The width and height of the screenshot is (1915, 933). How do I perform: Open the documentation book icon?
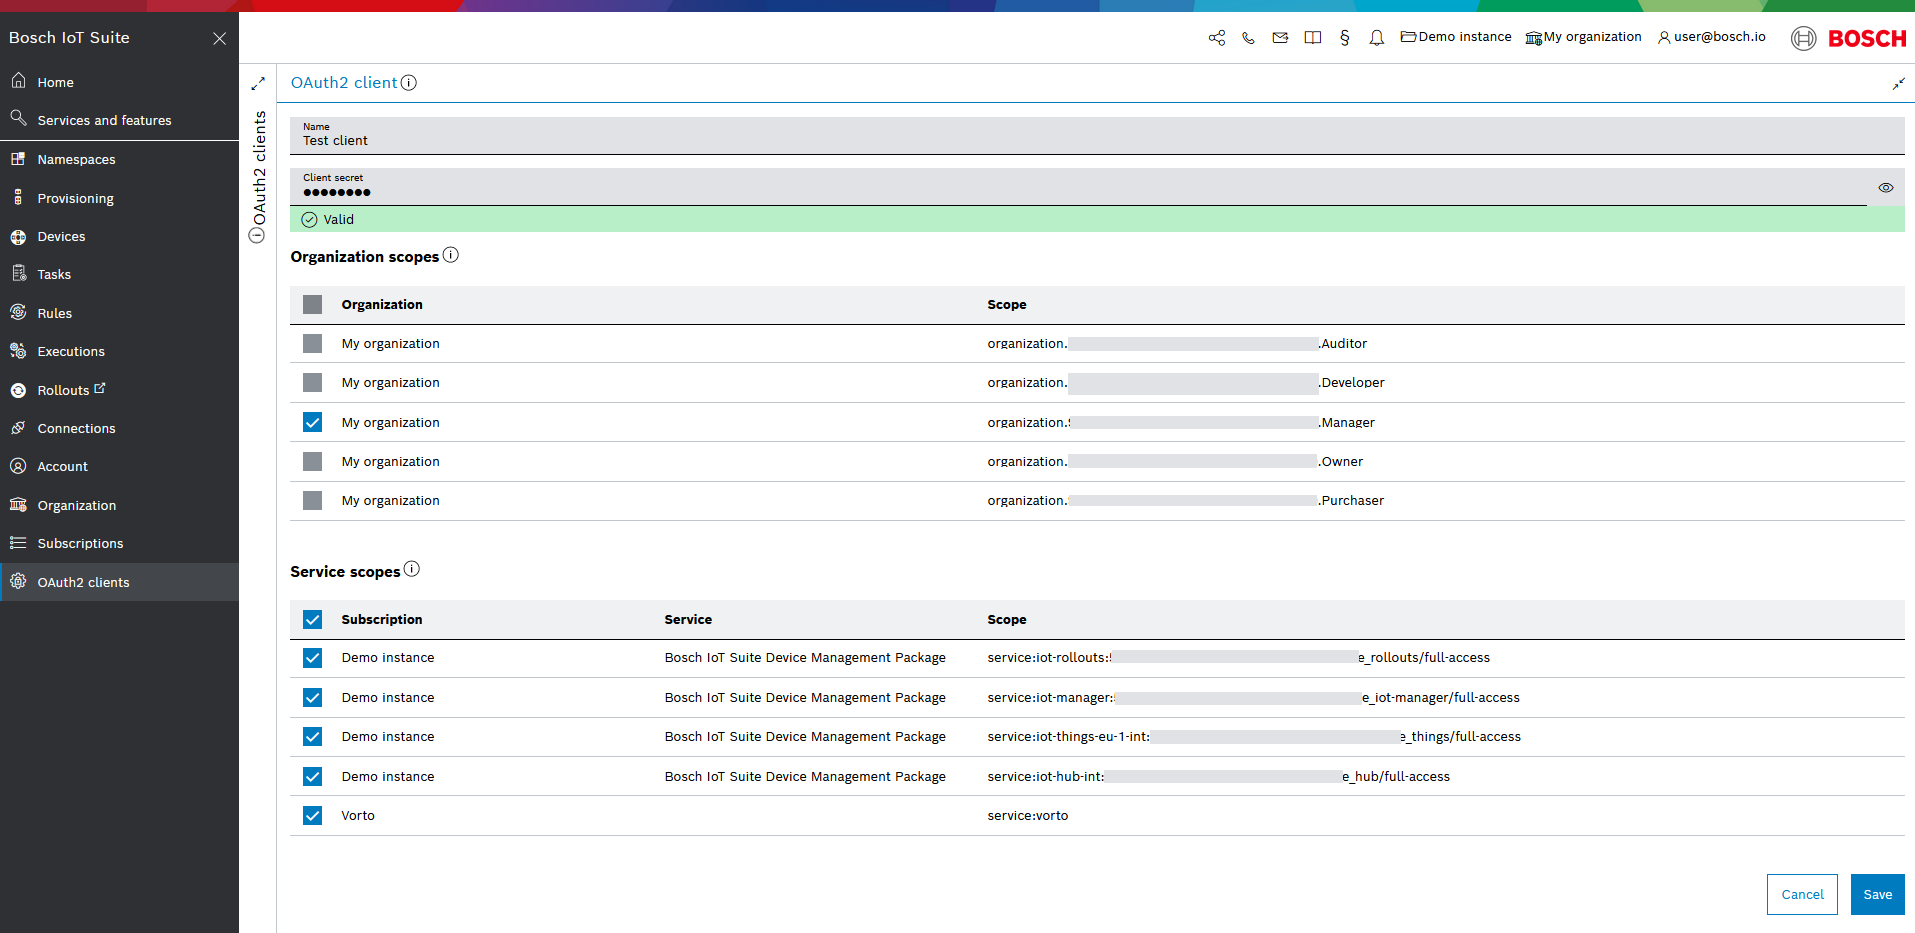pos(1313,38)
